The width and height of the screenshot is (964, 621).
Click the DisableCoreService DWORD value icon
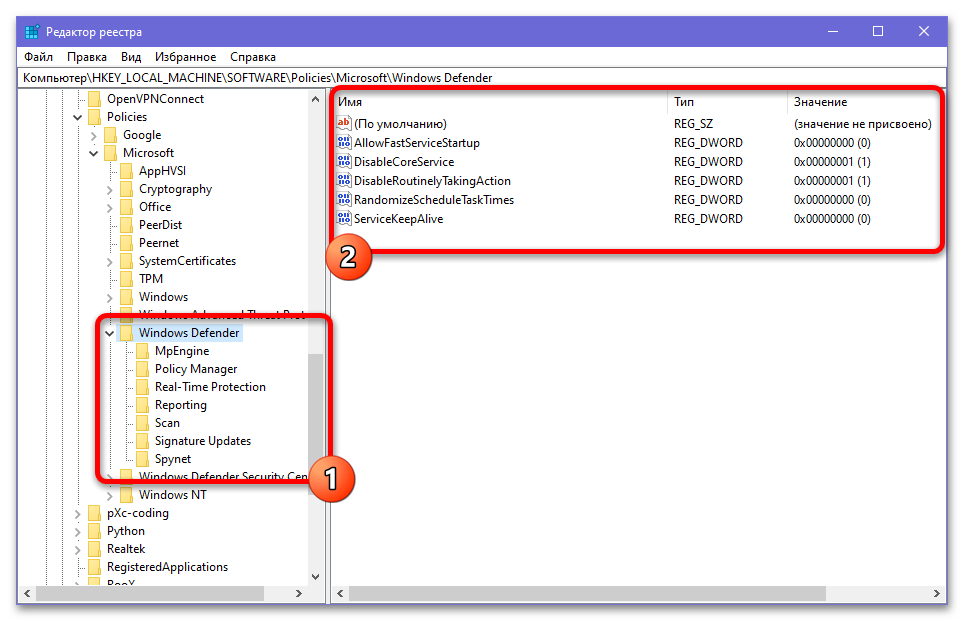[344, 162]
